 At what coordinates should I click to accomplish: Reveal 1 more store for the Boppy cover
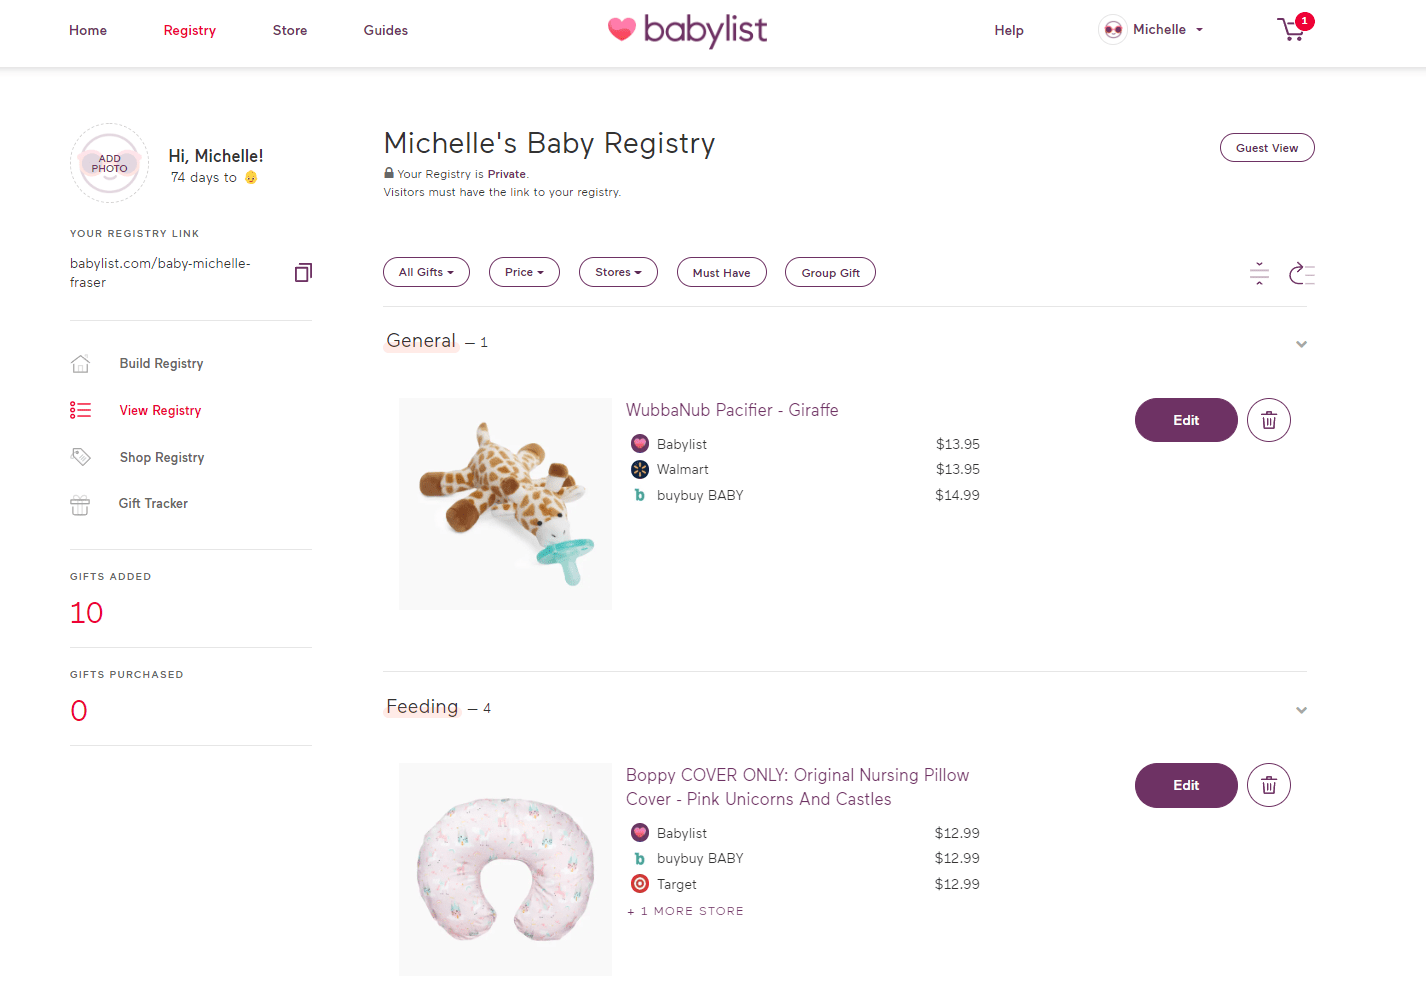[x=685, y=910]
